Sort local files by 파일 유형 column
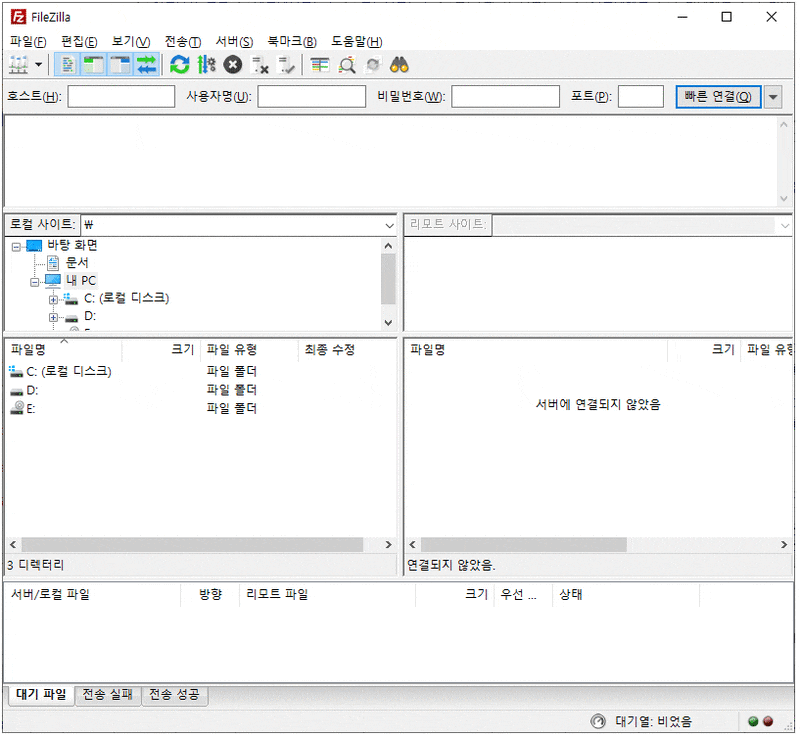The image size is (800, 736). pyautogui.click(x=249, y=350)
